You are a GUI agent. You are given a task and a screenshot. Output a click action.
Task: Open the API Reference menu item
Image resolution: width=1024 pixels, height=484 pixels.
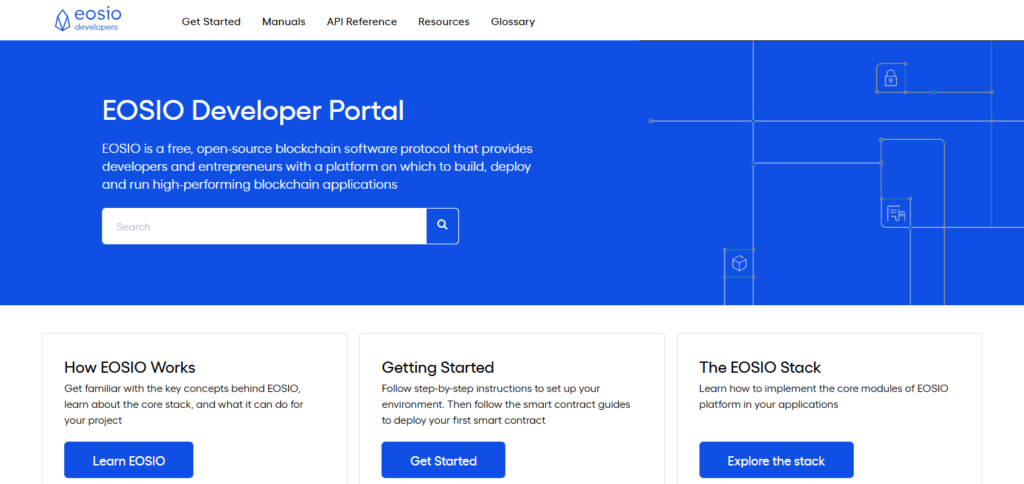tap(362, 22)
